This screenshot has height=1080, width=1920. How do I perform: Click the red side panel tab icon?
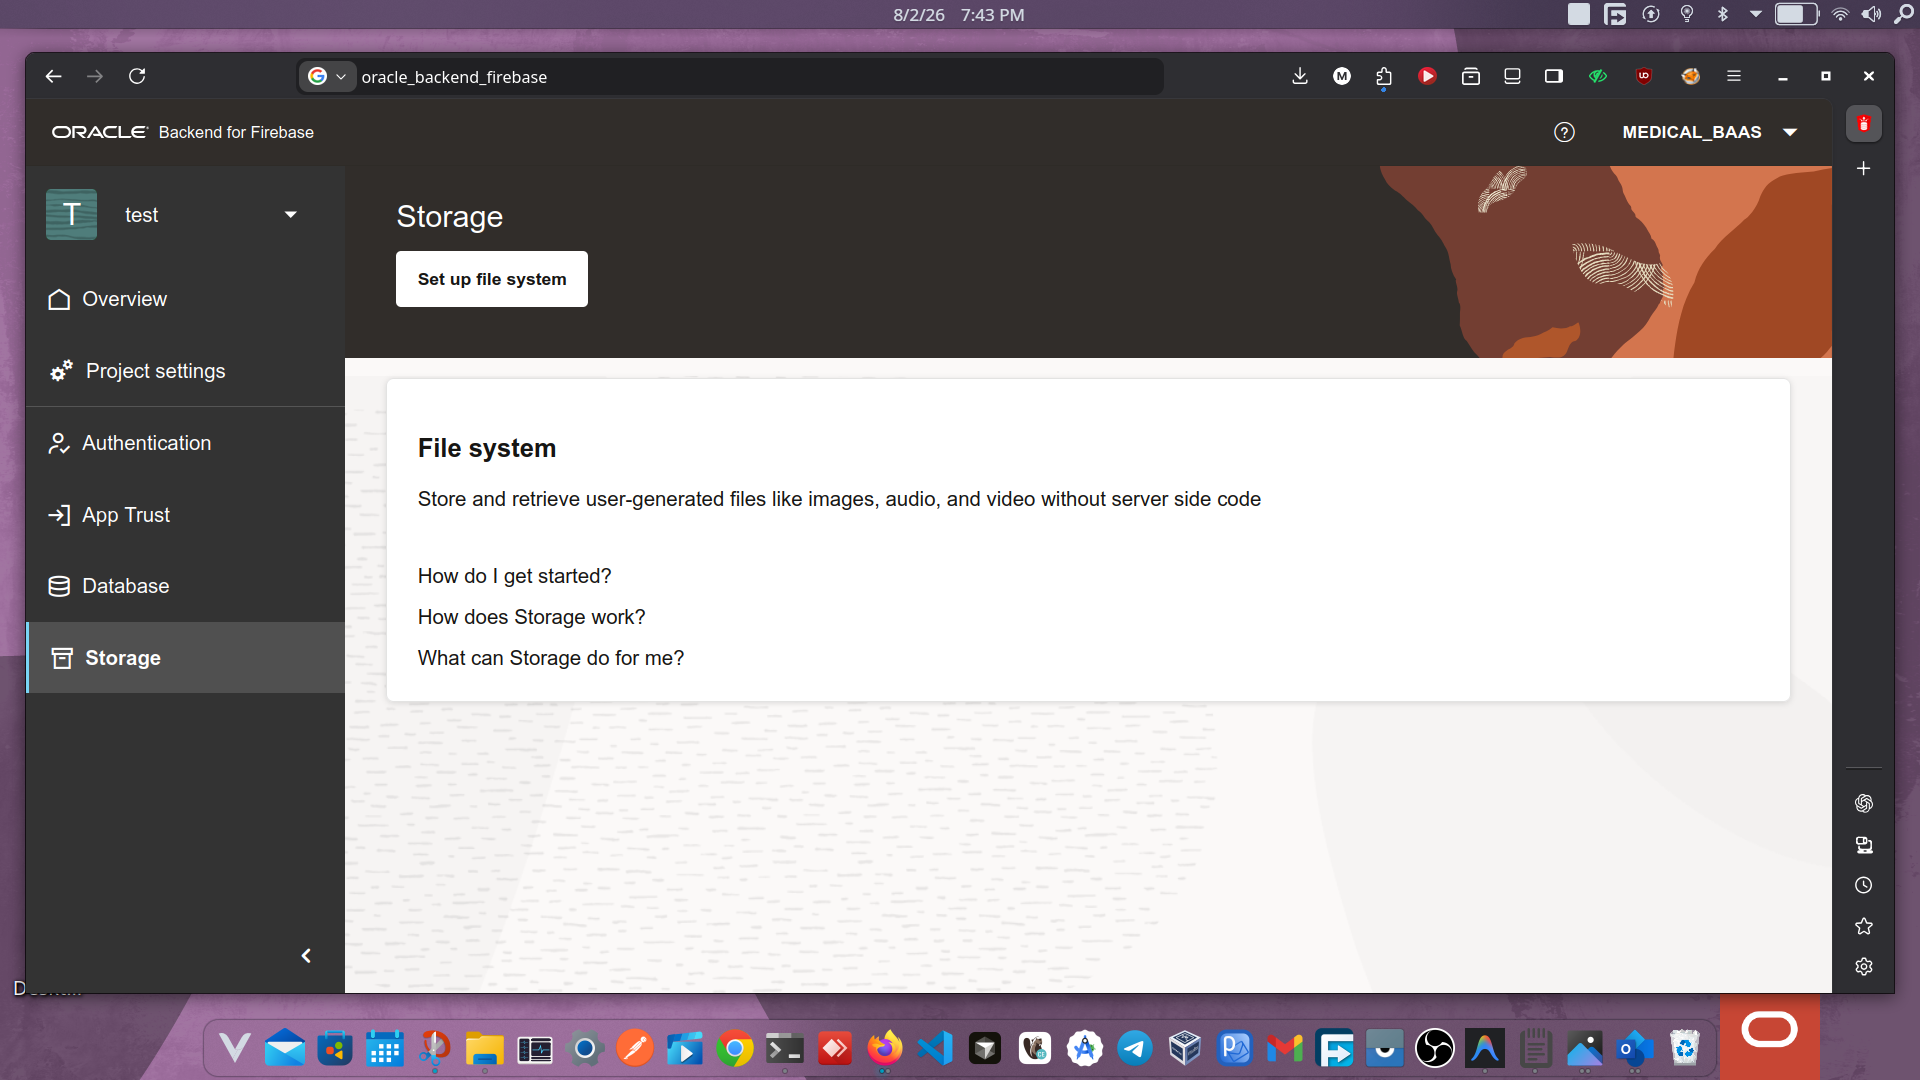pyautogui.click(x=1864, y=124)
